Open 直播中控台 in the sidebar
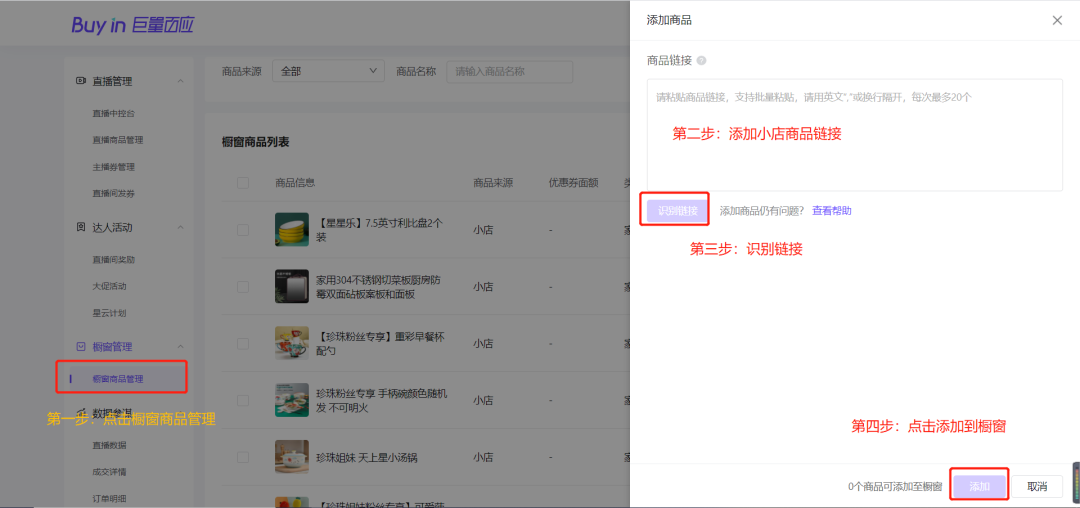1080x508 pixels. [x=109, y=113]
